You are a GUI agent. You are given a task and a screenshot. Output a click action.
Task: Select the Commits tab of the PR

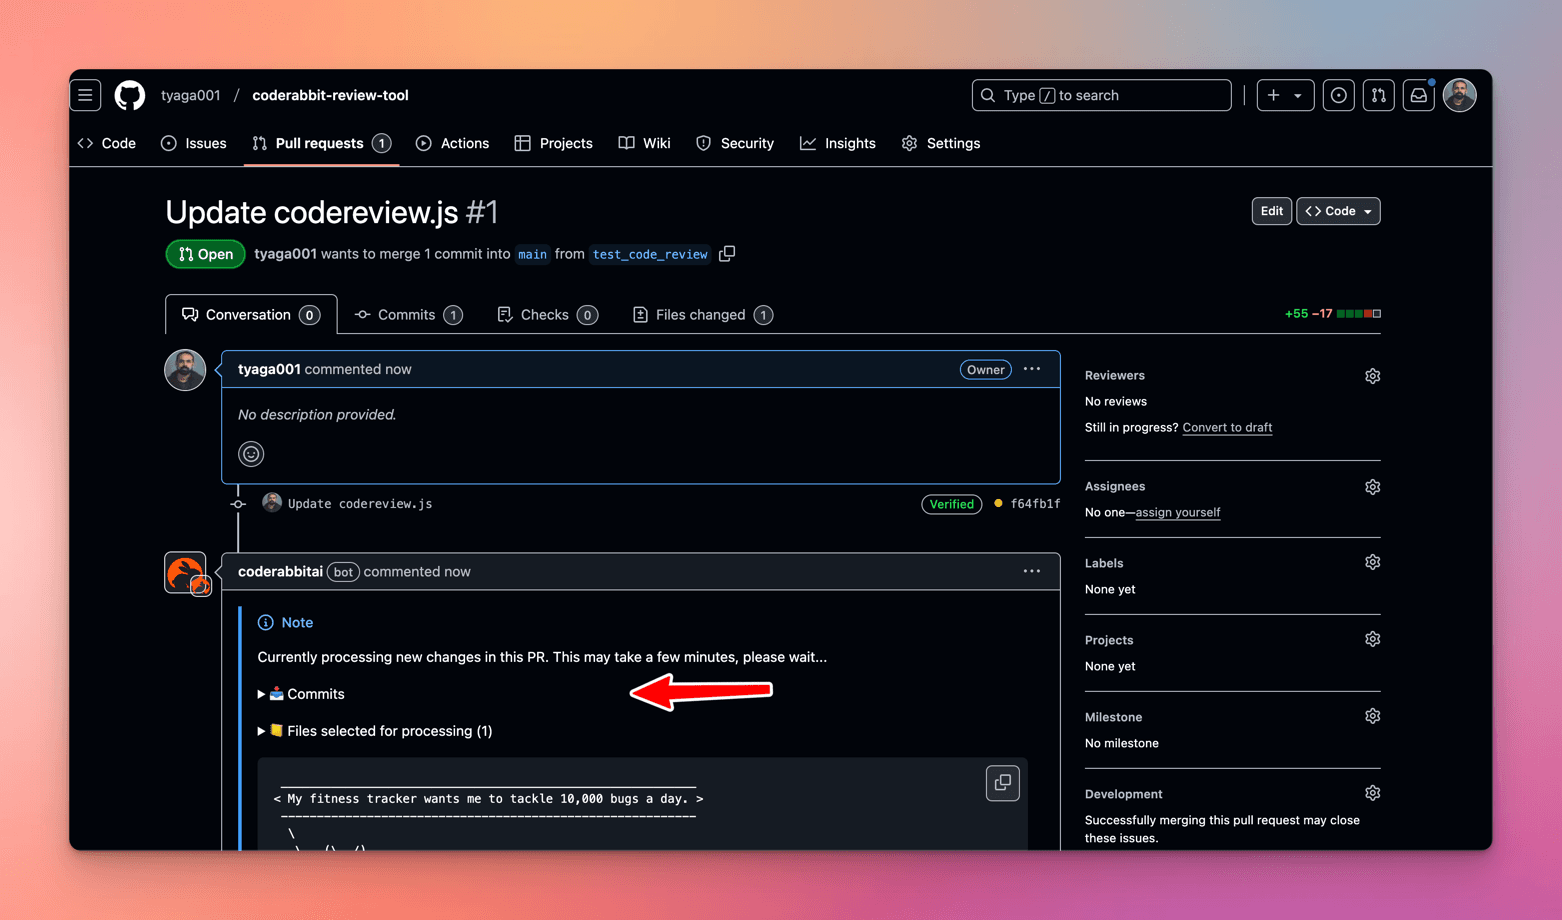click(x=408, y=315)
